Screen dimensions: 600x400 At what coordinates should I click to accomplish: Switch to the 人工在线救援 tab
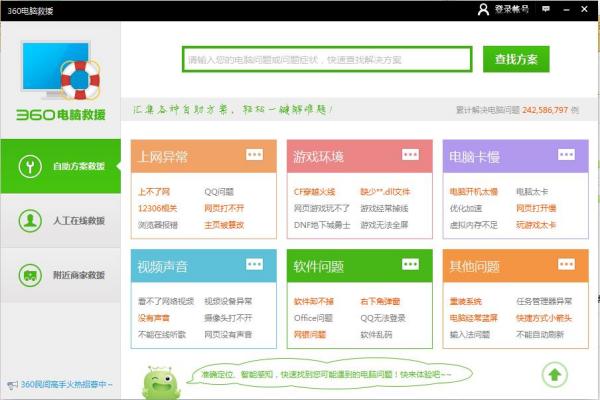[x=78, y=220]
